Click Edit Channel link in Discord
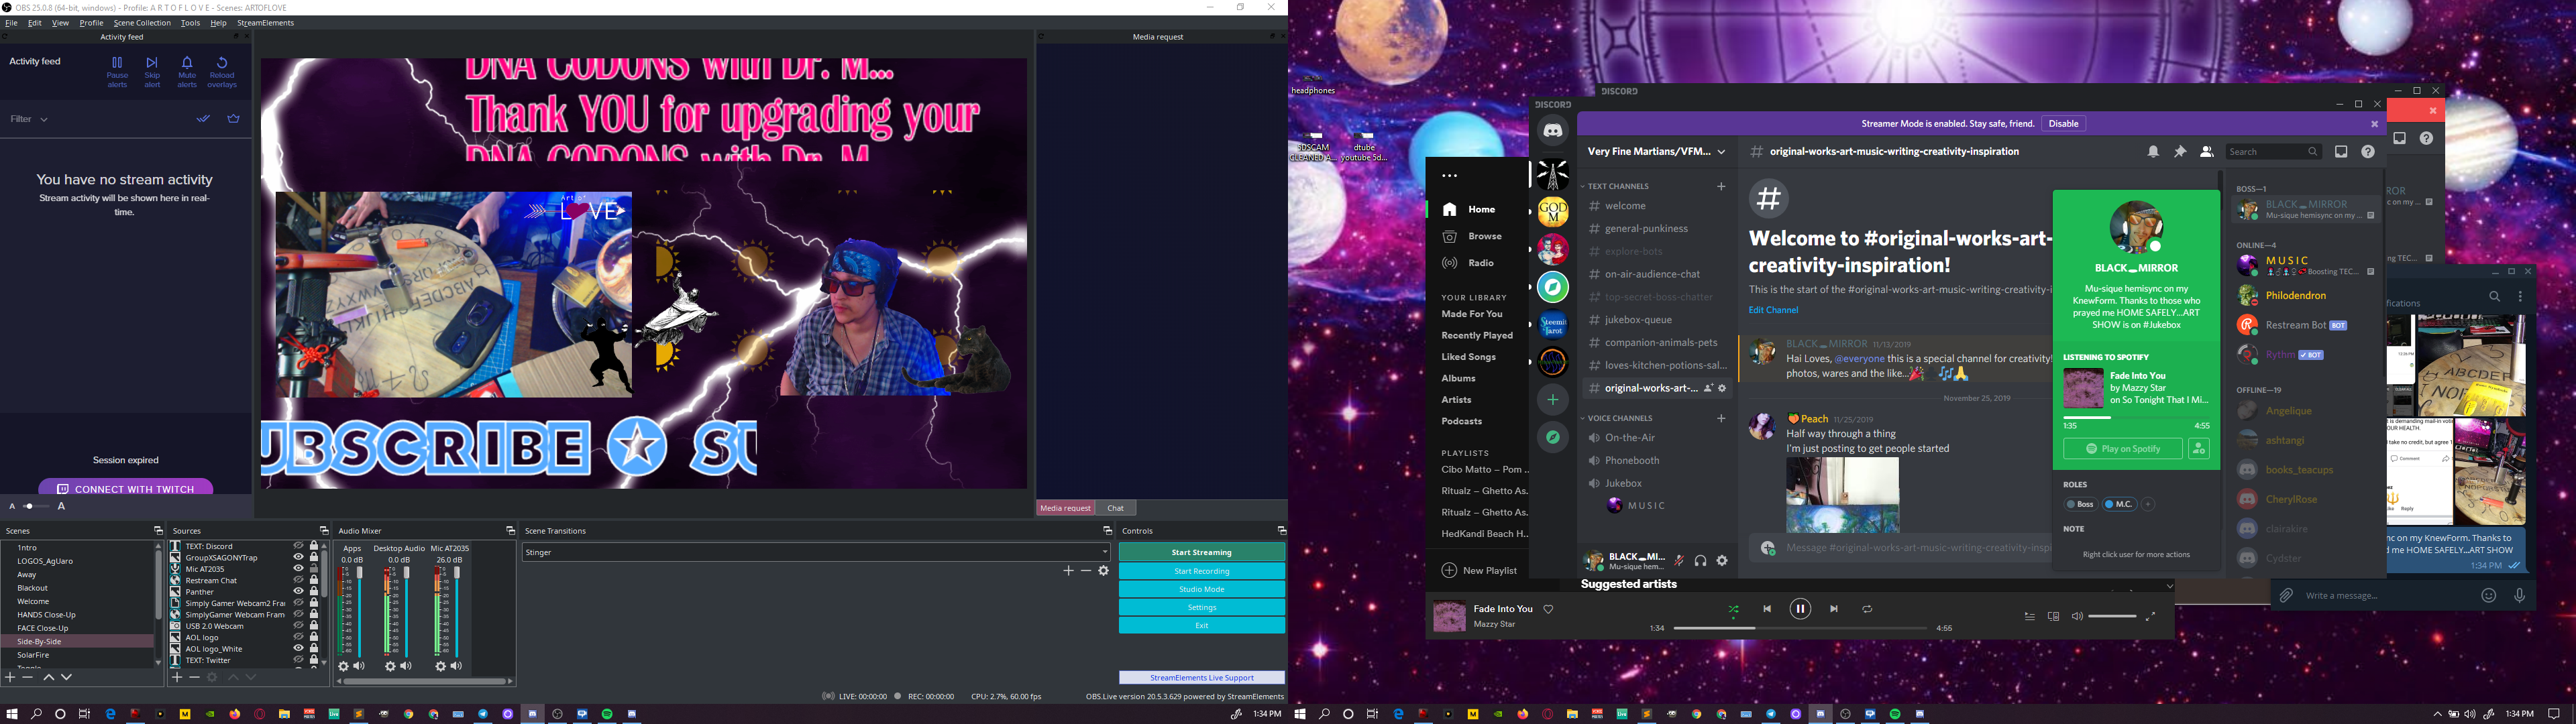Viewport: 2576px width, 724px height. (x=1773, y=310)
